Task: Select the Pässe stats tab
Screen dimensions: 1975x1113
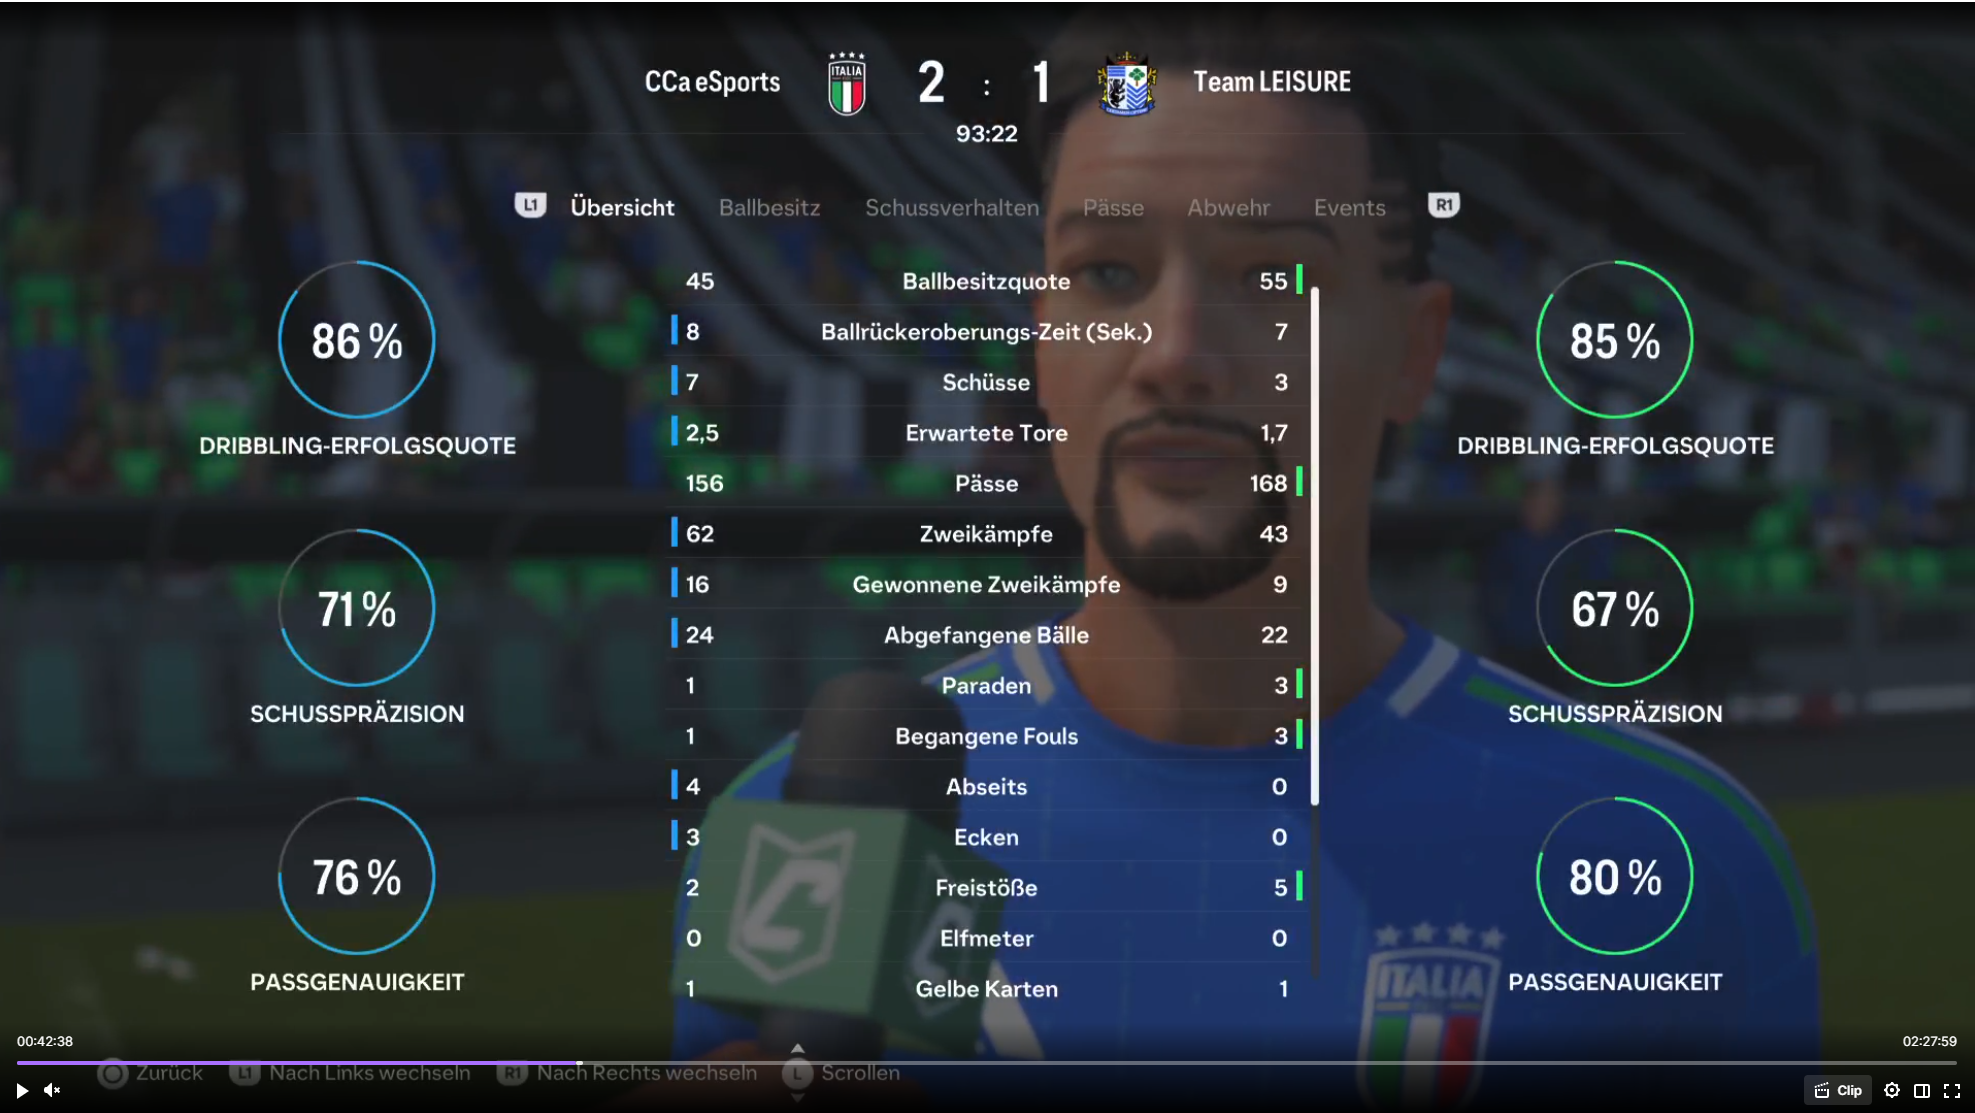Action: coord(1113,207)
